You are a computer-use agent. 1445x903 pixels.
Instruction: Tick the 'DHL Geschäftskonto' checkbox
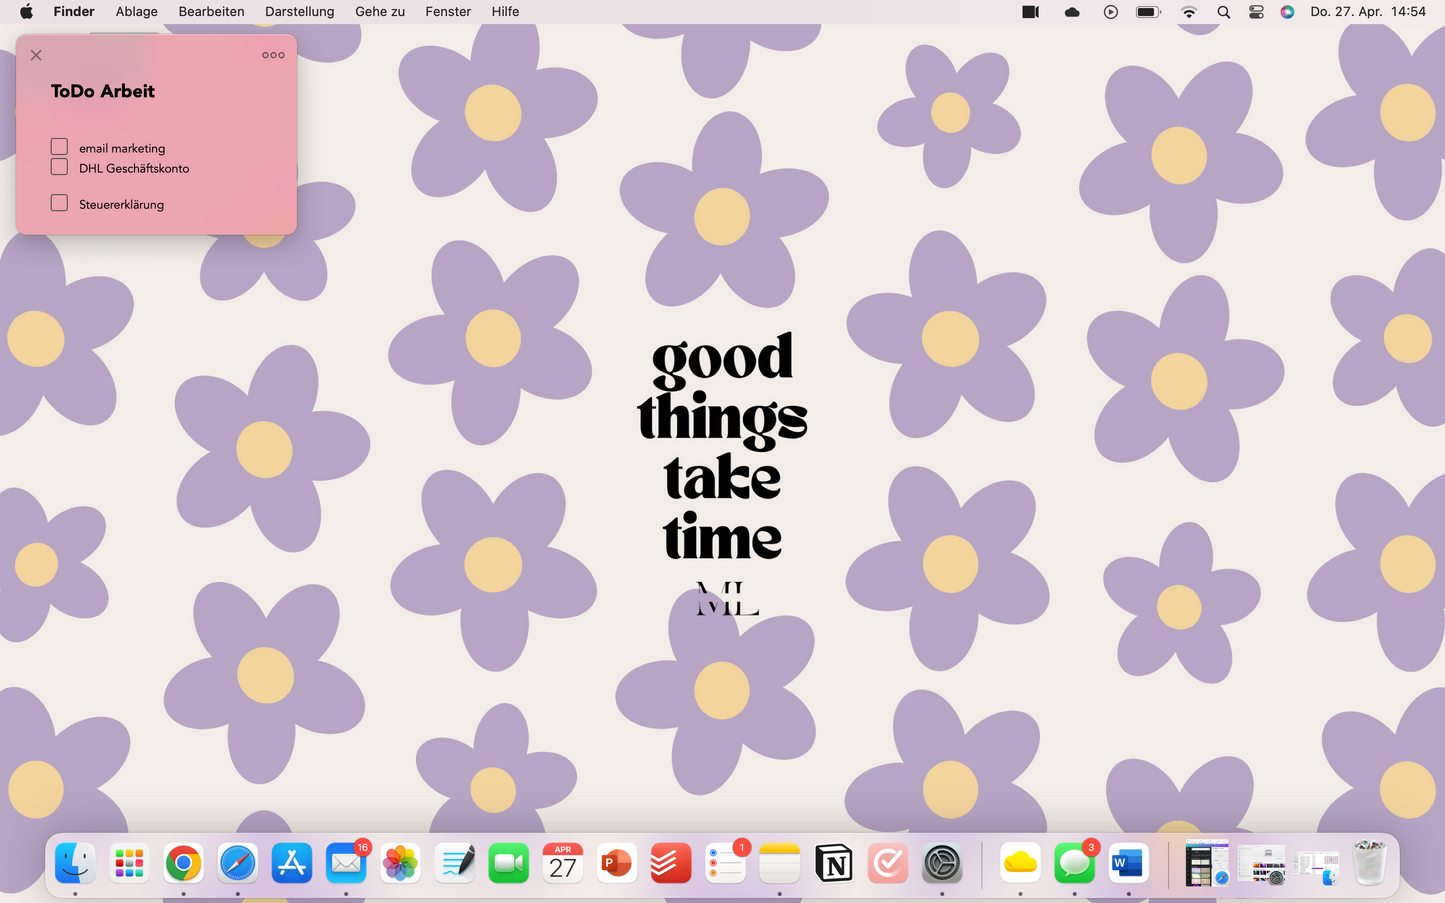pos(59,167)
